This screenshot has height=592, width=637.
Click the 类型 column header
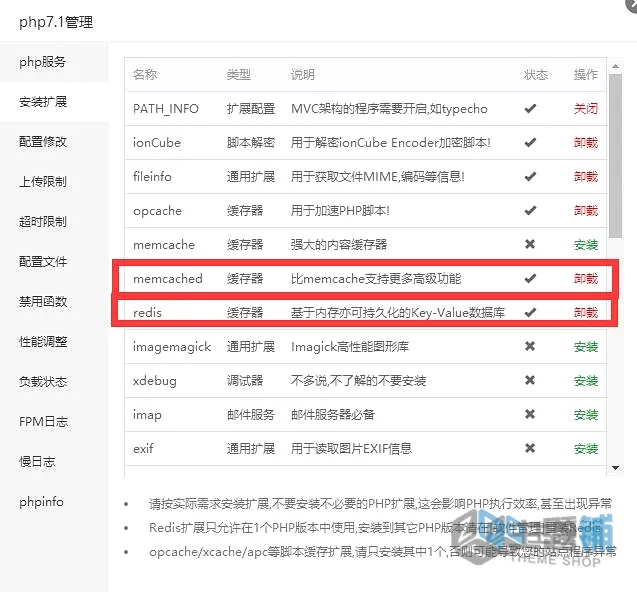239,75
